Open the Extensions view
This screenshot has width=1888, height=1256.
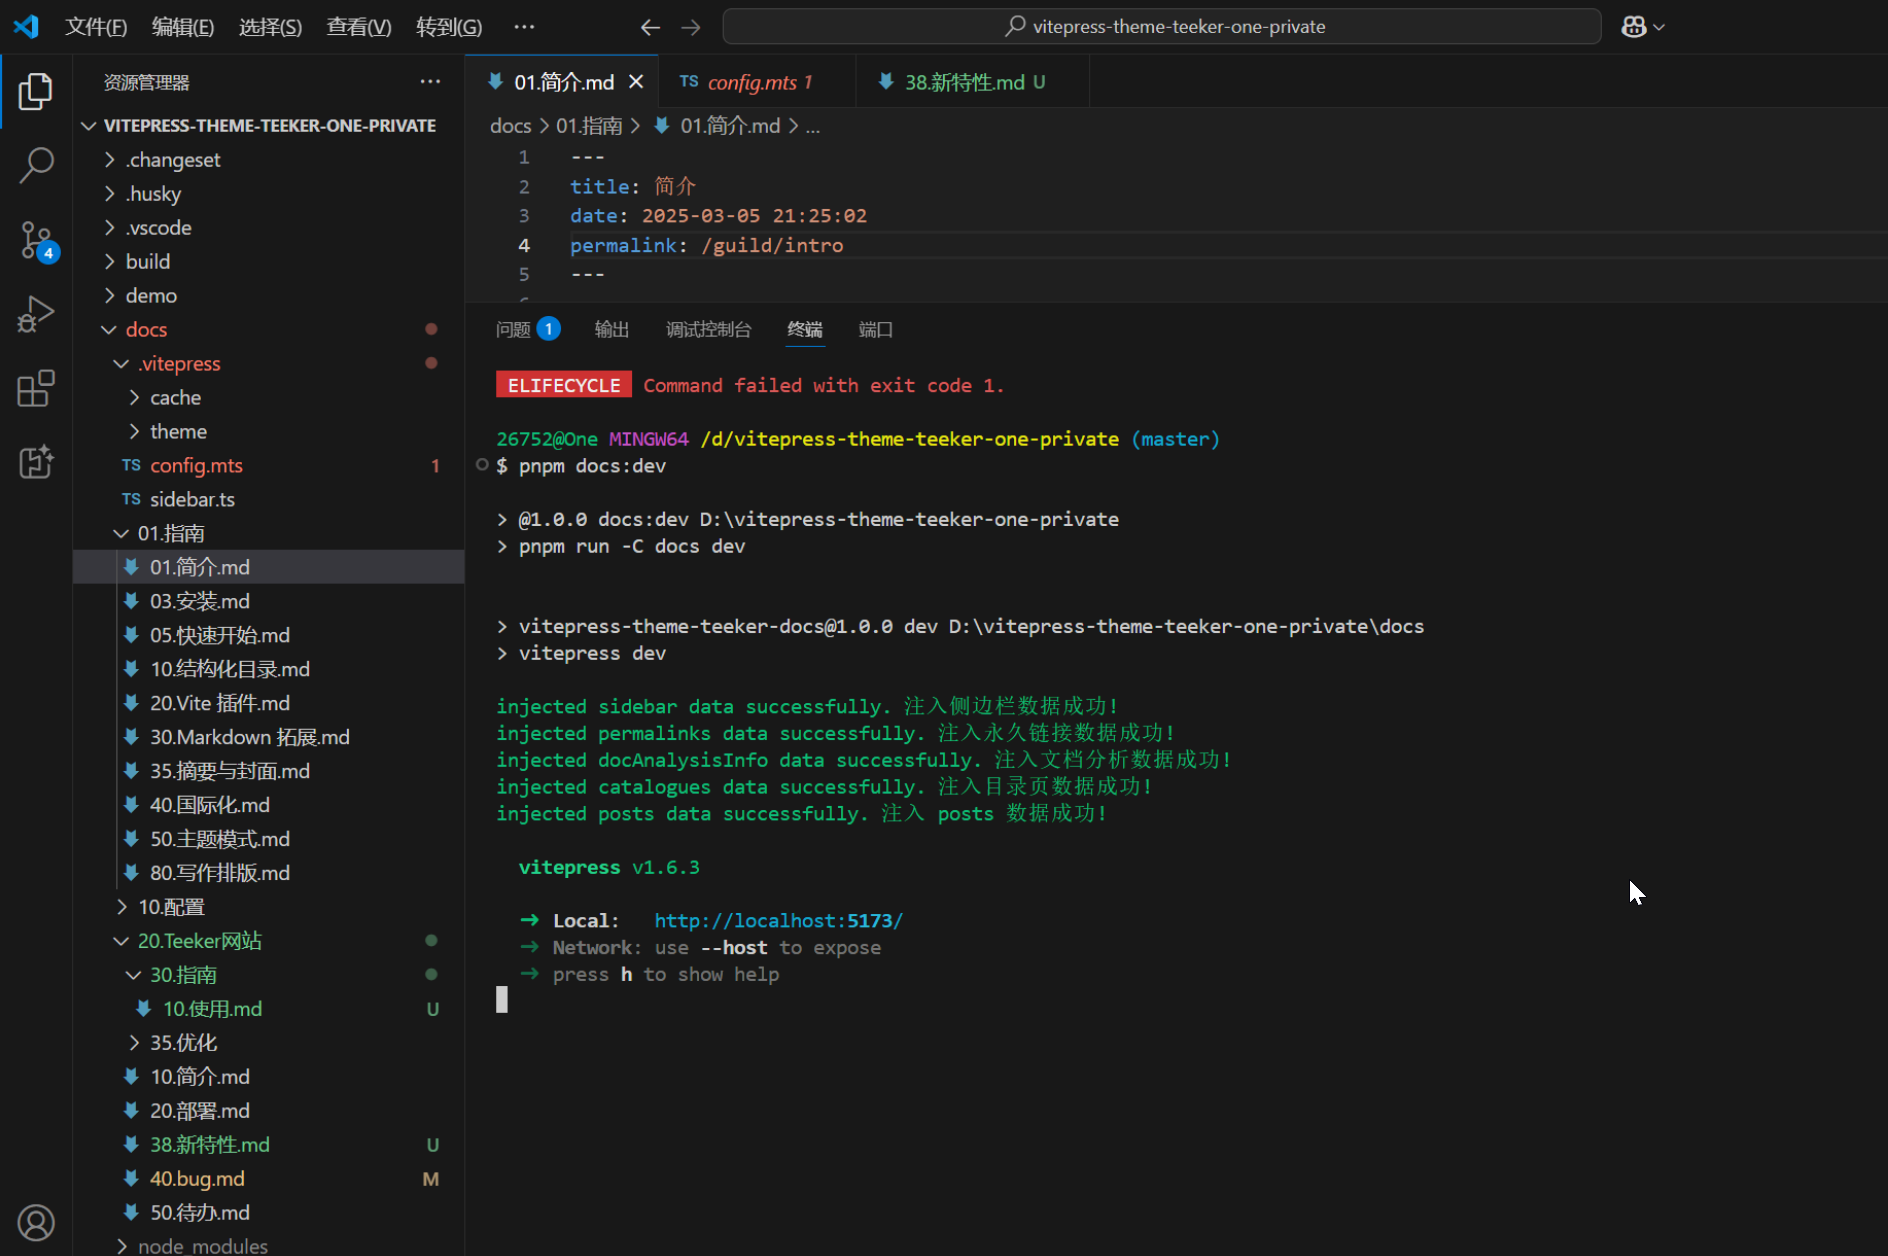(36, 388)
